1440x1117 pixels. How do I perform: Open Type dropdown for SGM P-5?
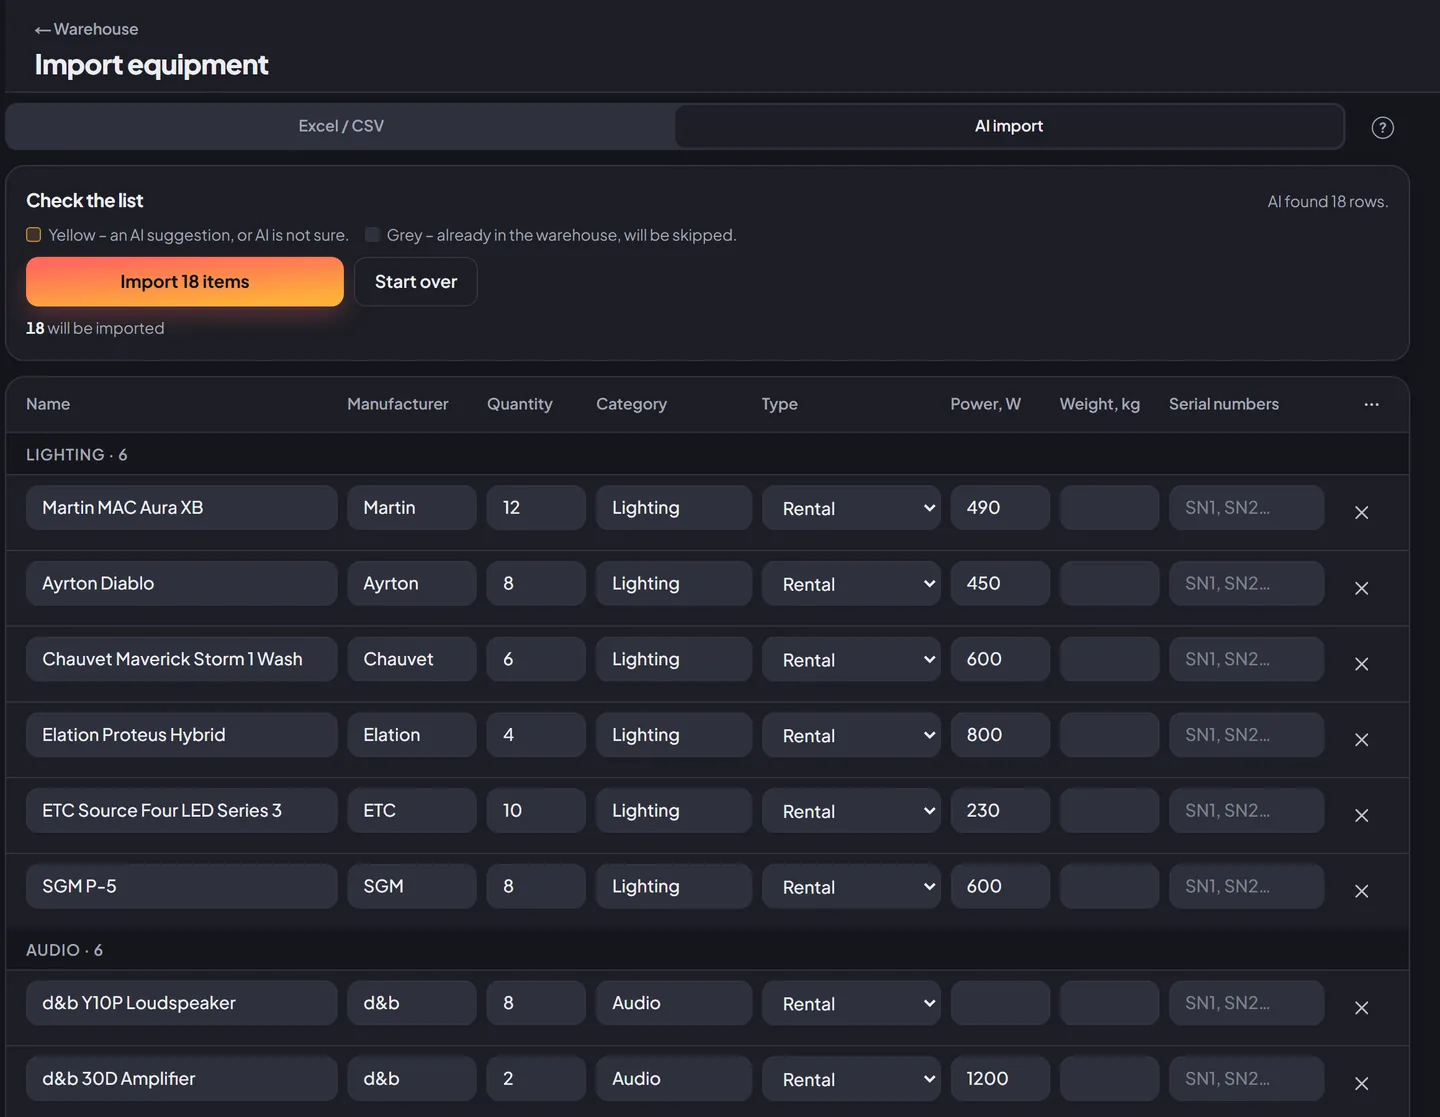point(851,887)
